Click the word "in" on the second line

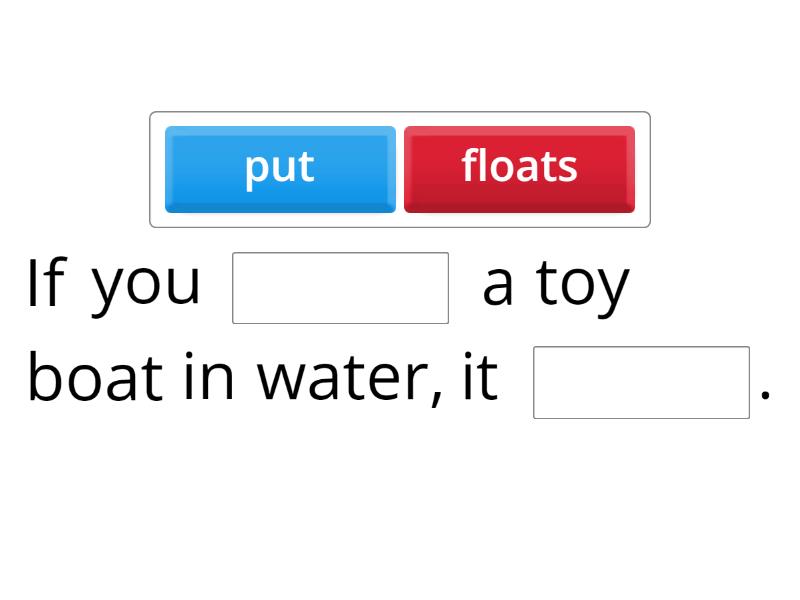pyautogui.click(x=210, y=380)
